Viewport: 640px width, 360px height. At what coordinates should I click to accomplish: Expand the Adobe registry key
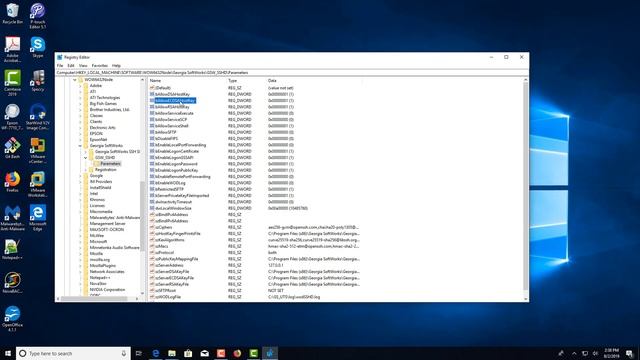[80, 86]
